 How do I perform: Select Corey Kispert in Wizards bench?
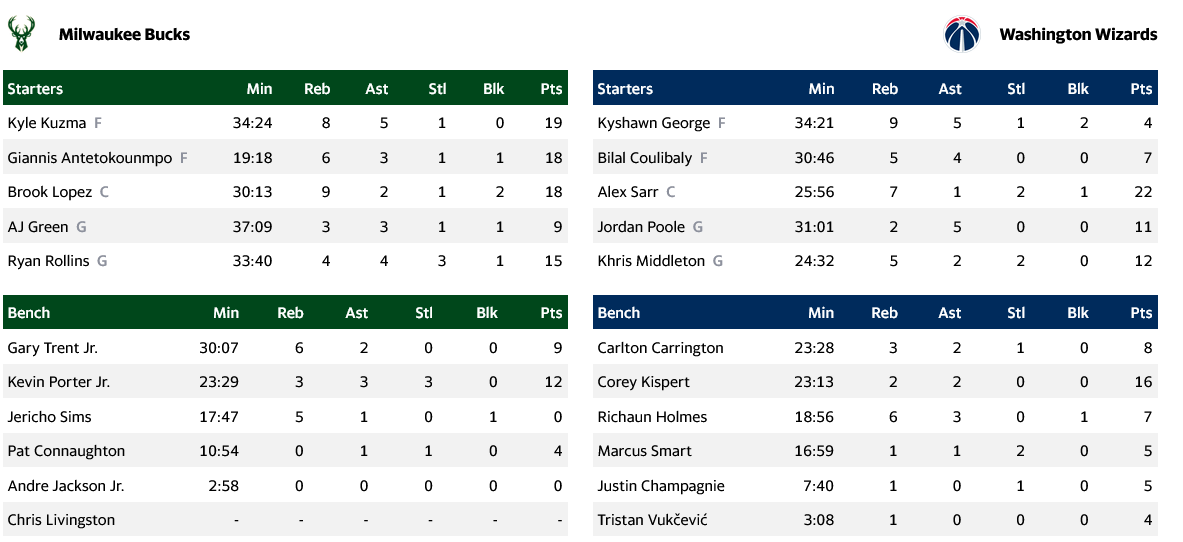644,382
